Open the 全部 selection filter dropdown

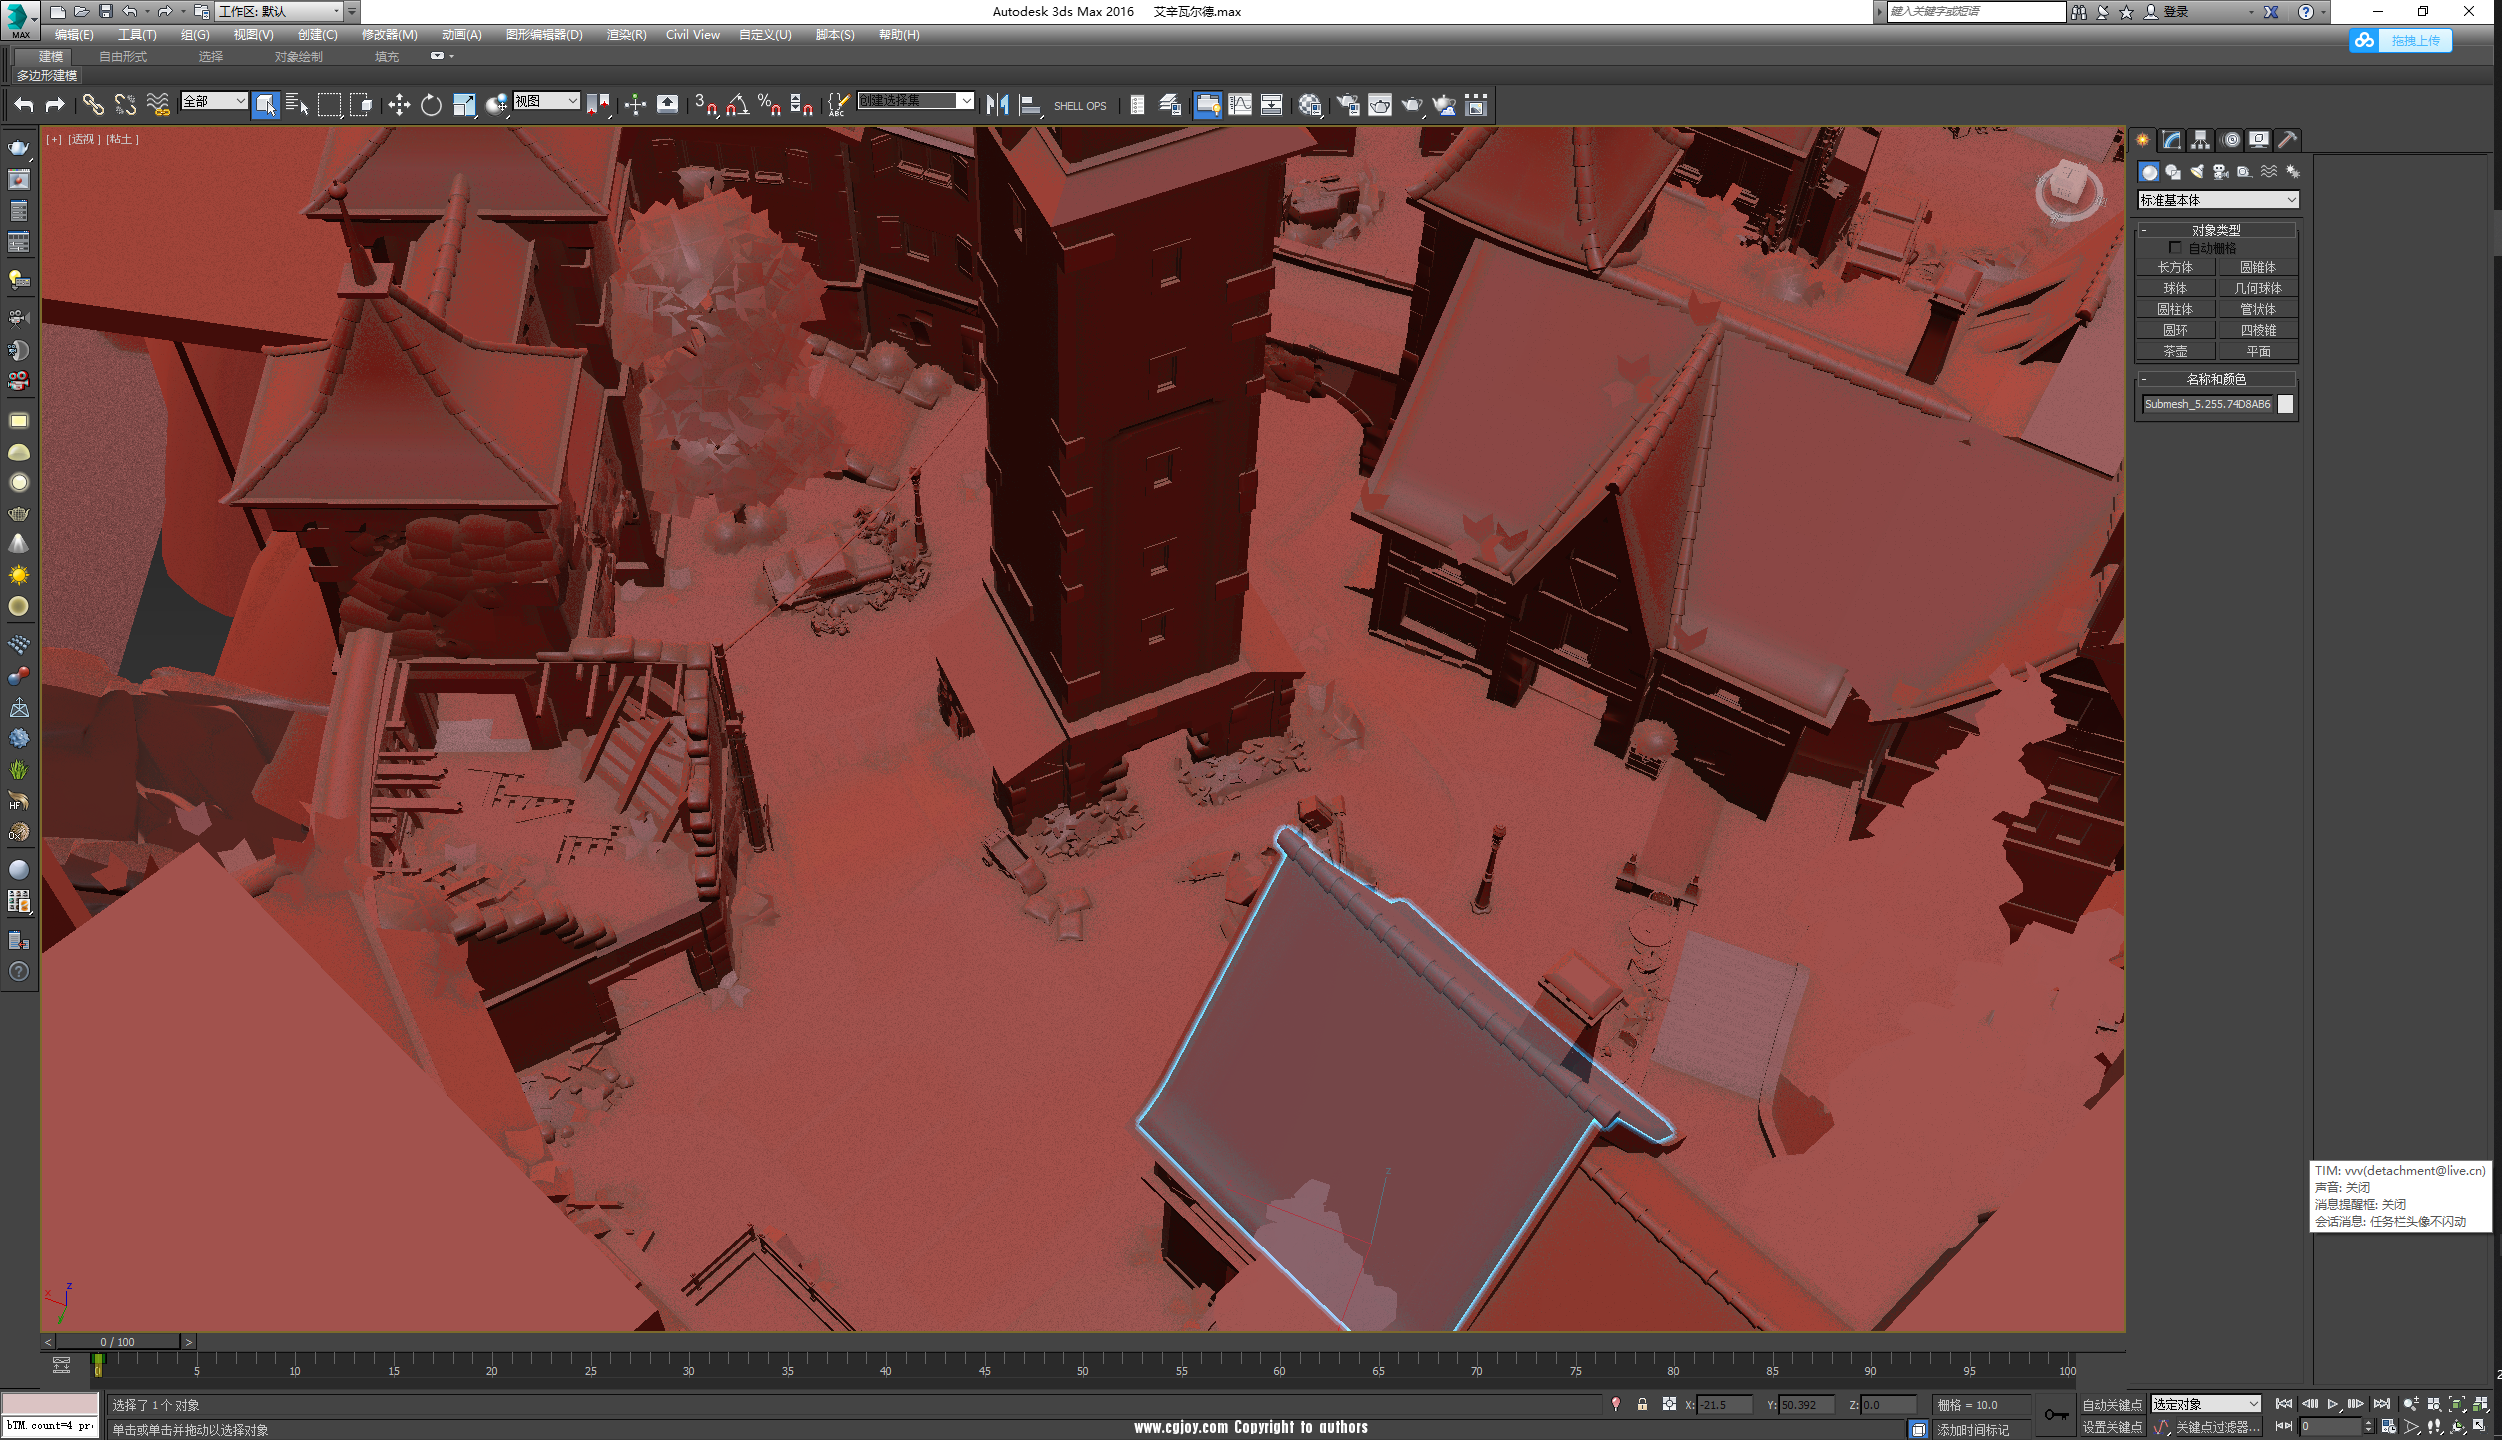[x=214, y=101]
